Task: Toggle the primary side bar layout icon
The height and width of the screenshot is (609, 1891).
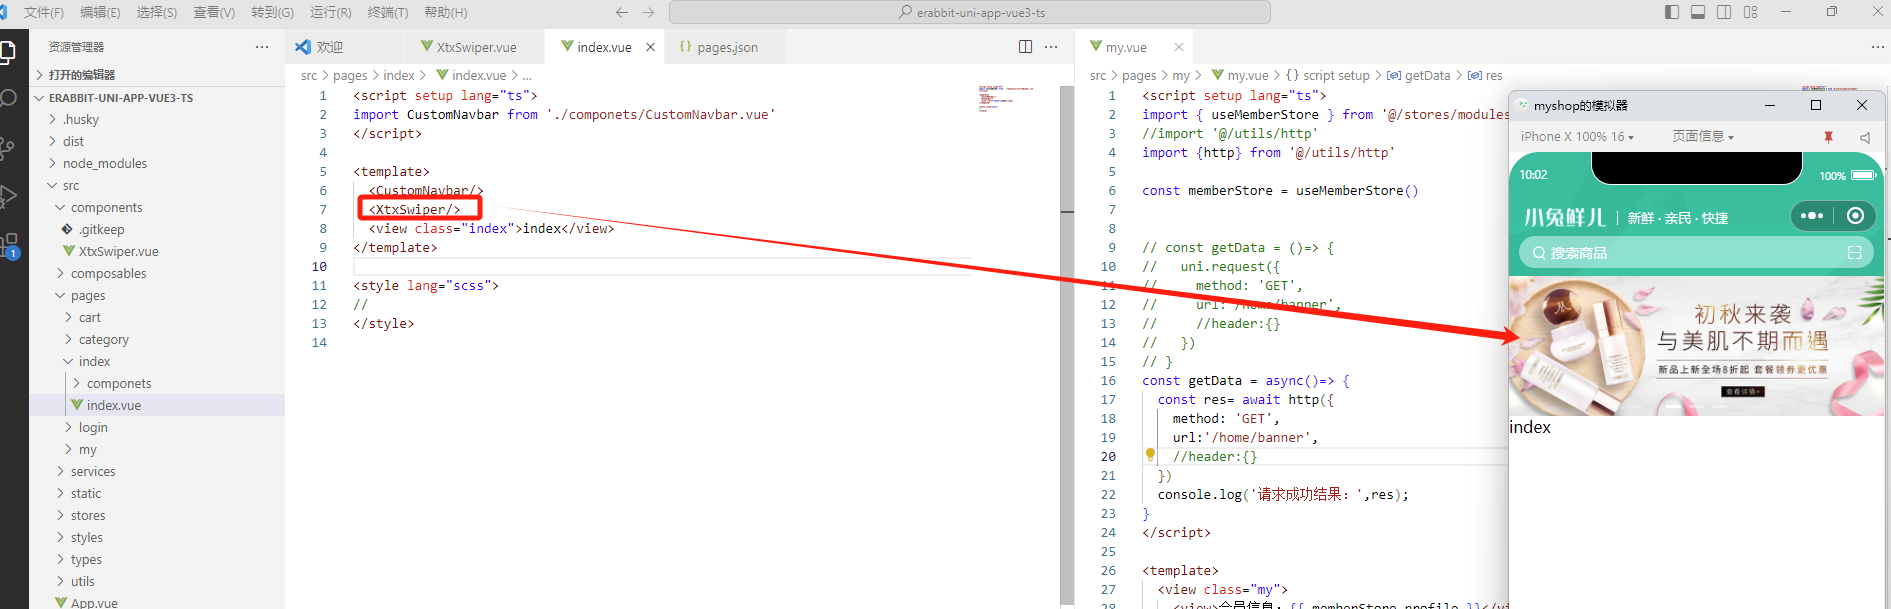Action: pos(1672,12)
